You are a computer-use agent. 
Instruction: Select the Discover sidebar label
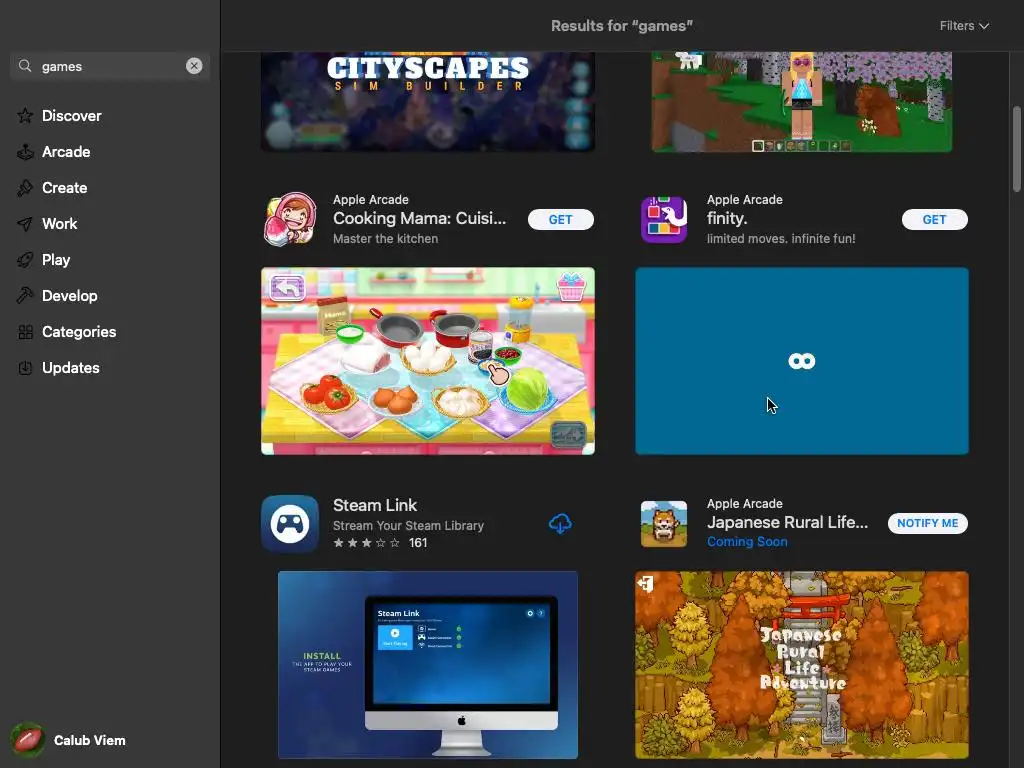[x=72, y=116]
